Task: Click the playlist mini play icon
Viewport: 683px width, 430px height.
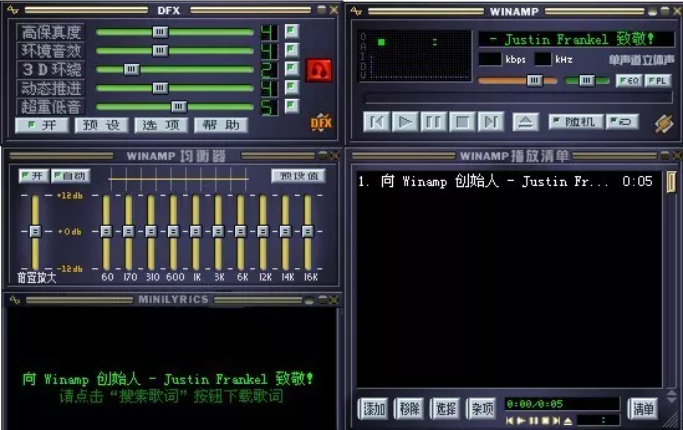Action: tap(521, 421)
